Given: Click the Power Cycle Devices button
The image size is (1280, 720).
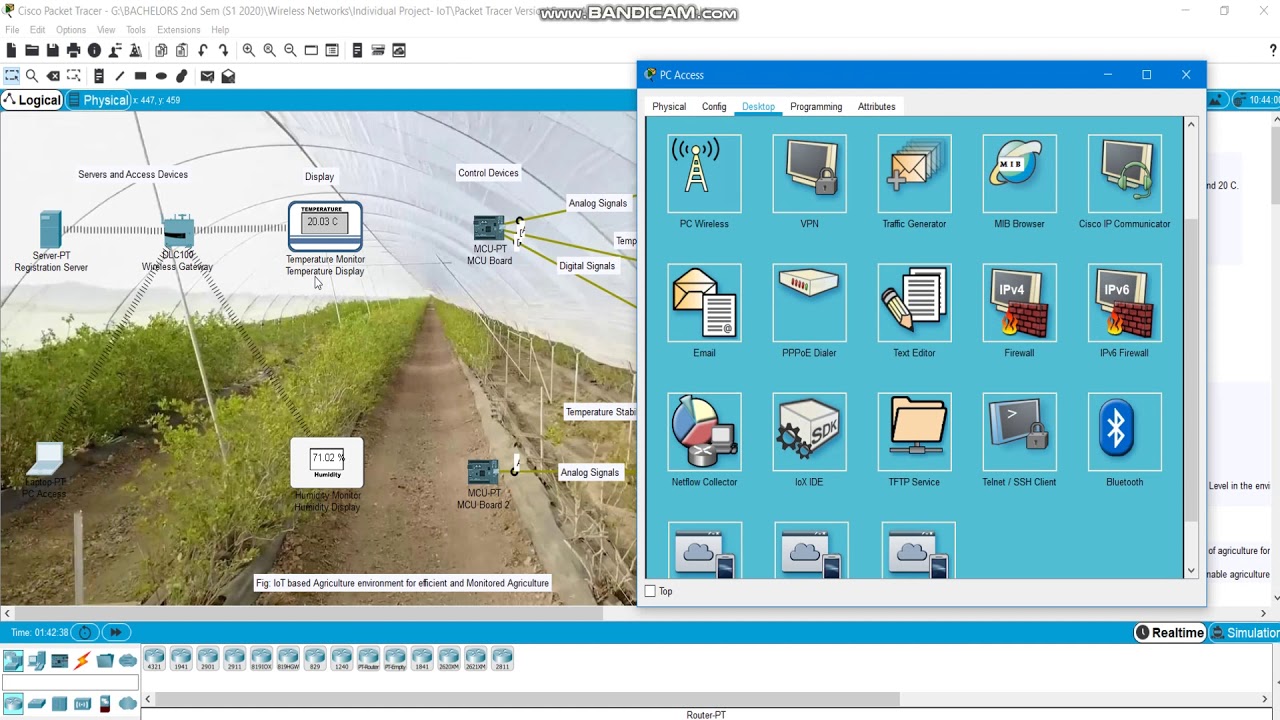Looking at the screenshot, I should [85, 632].
